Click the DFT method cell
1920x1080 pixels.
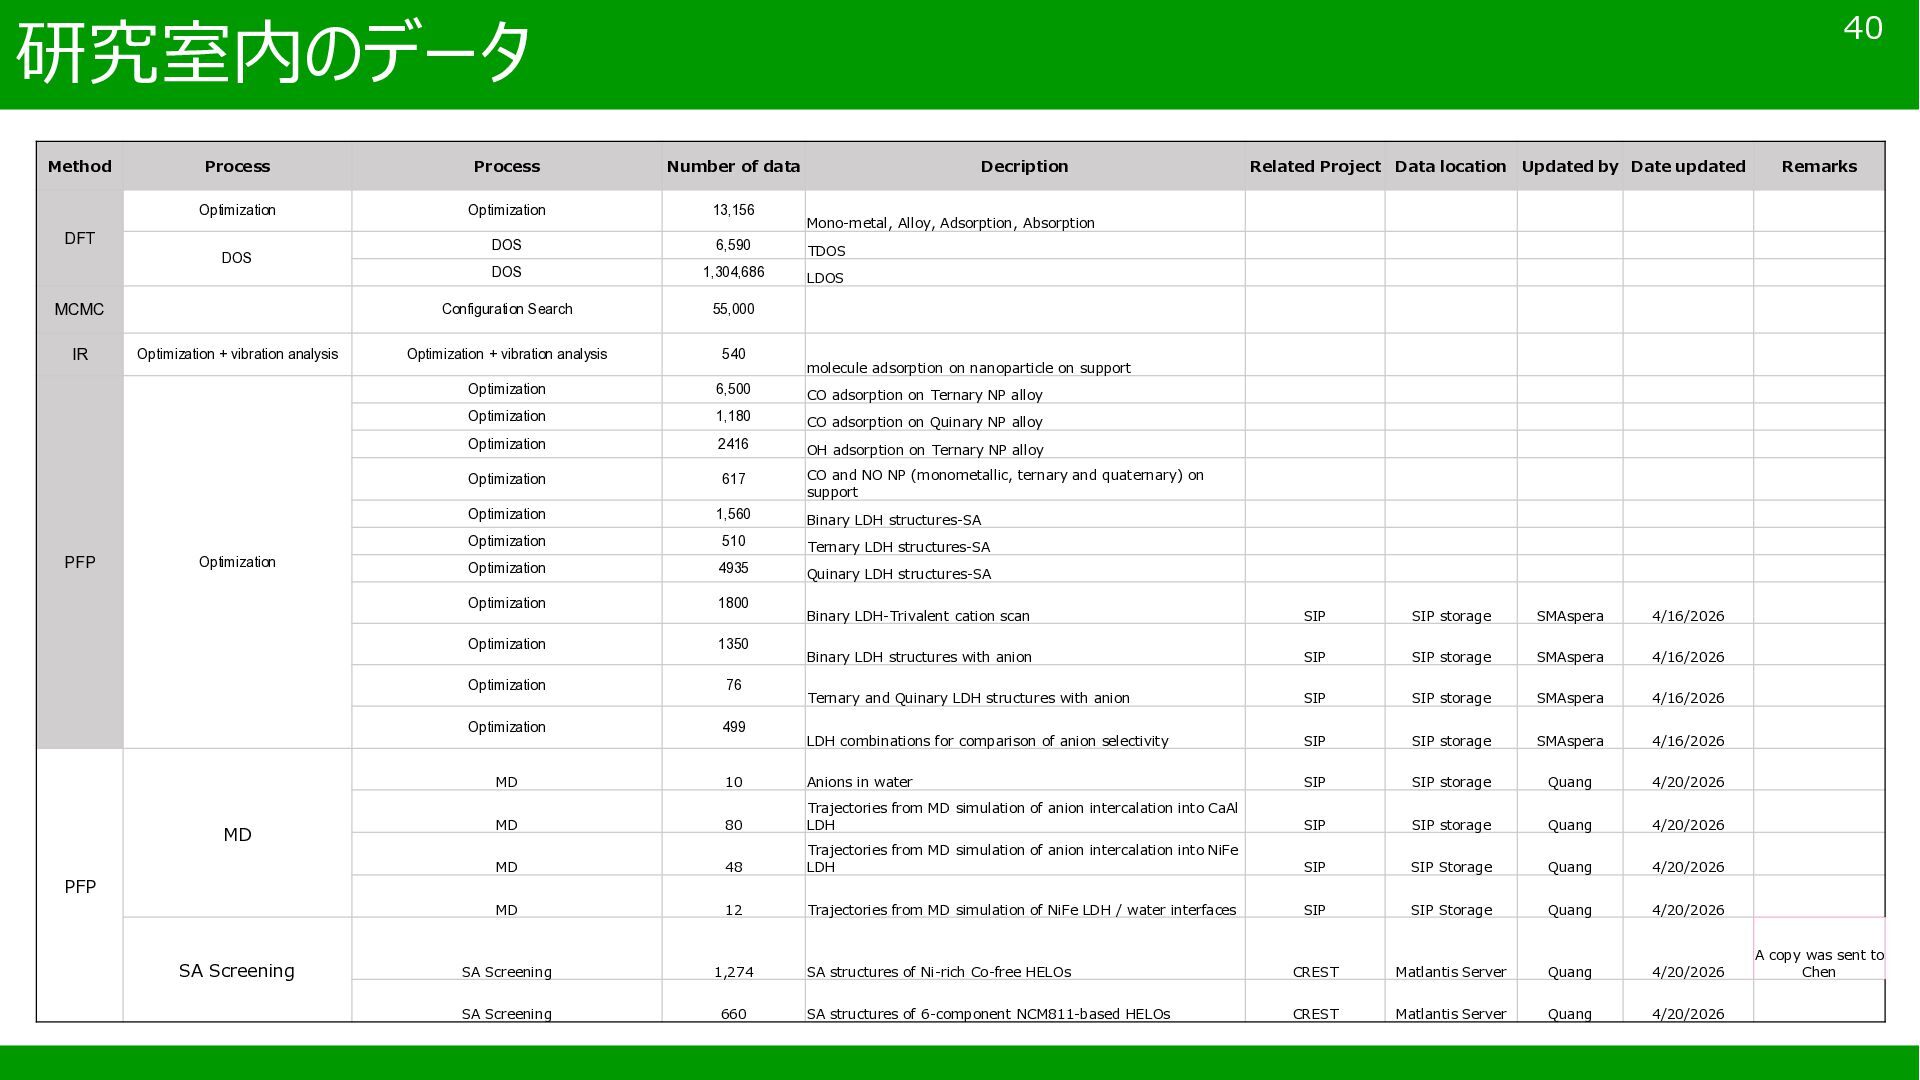pos(80,238)
